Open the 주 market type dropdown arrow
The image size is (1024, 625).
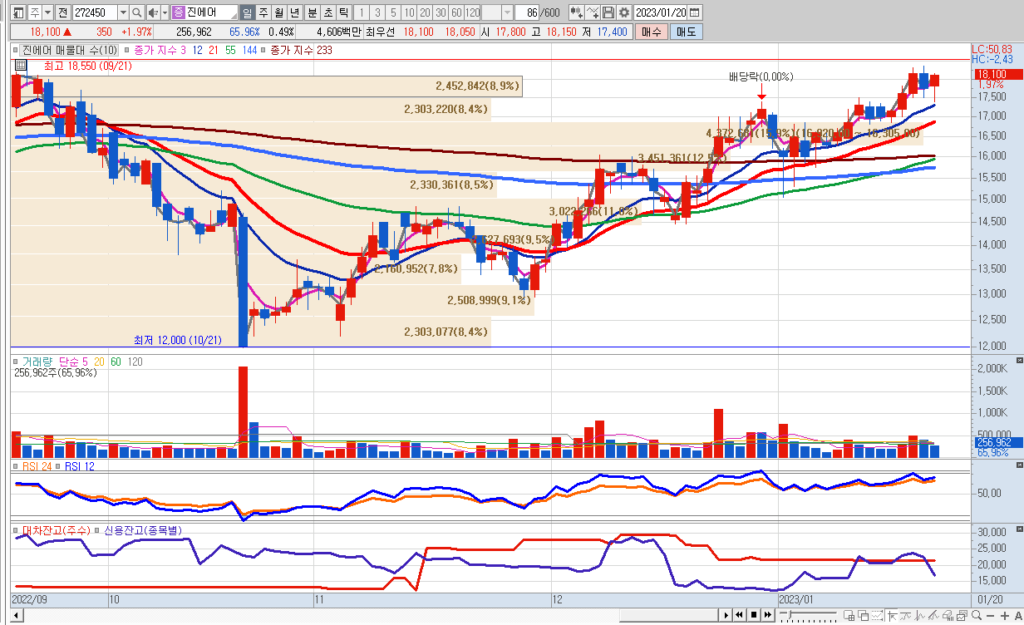(x=47, y=13)
